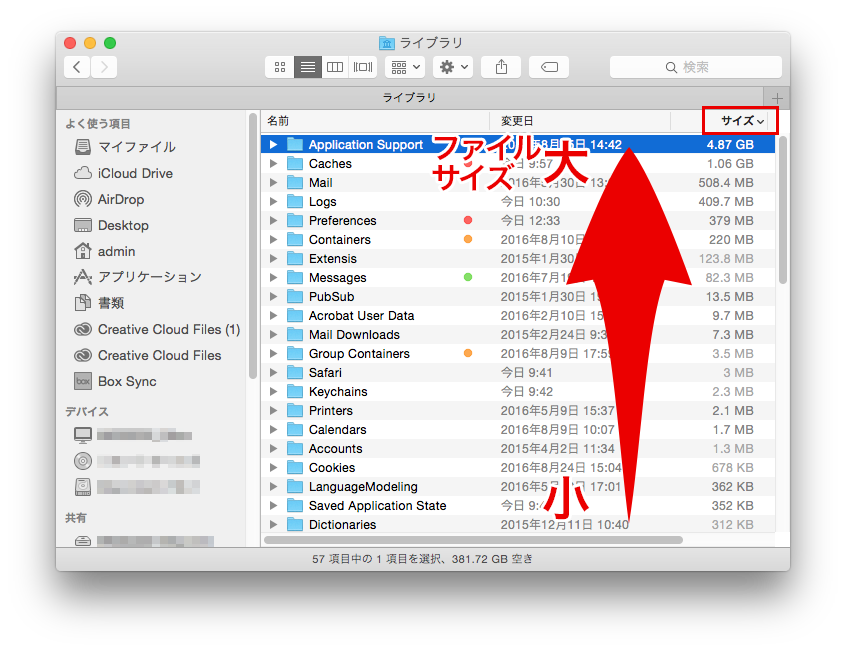This screenshot has width=846, height=651.
Task: Click the edit tags button
Action: point(549,67)
